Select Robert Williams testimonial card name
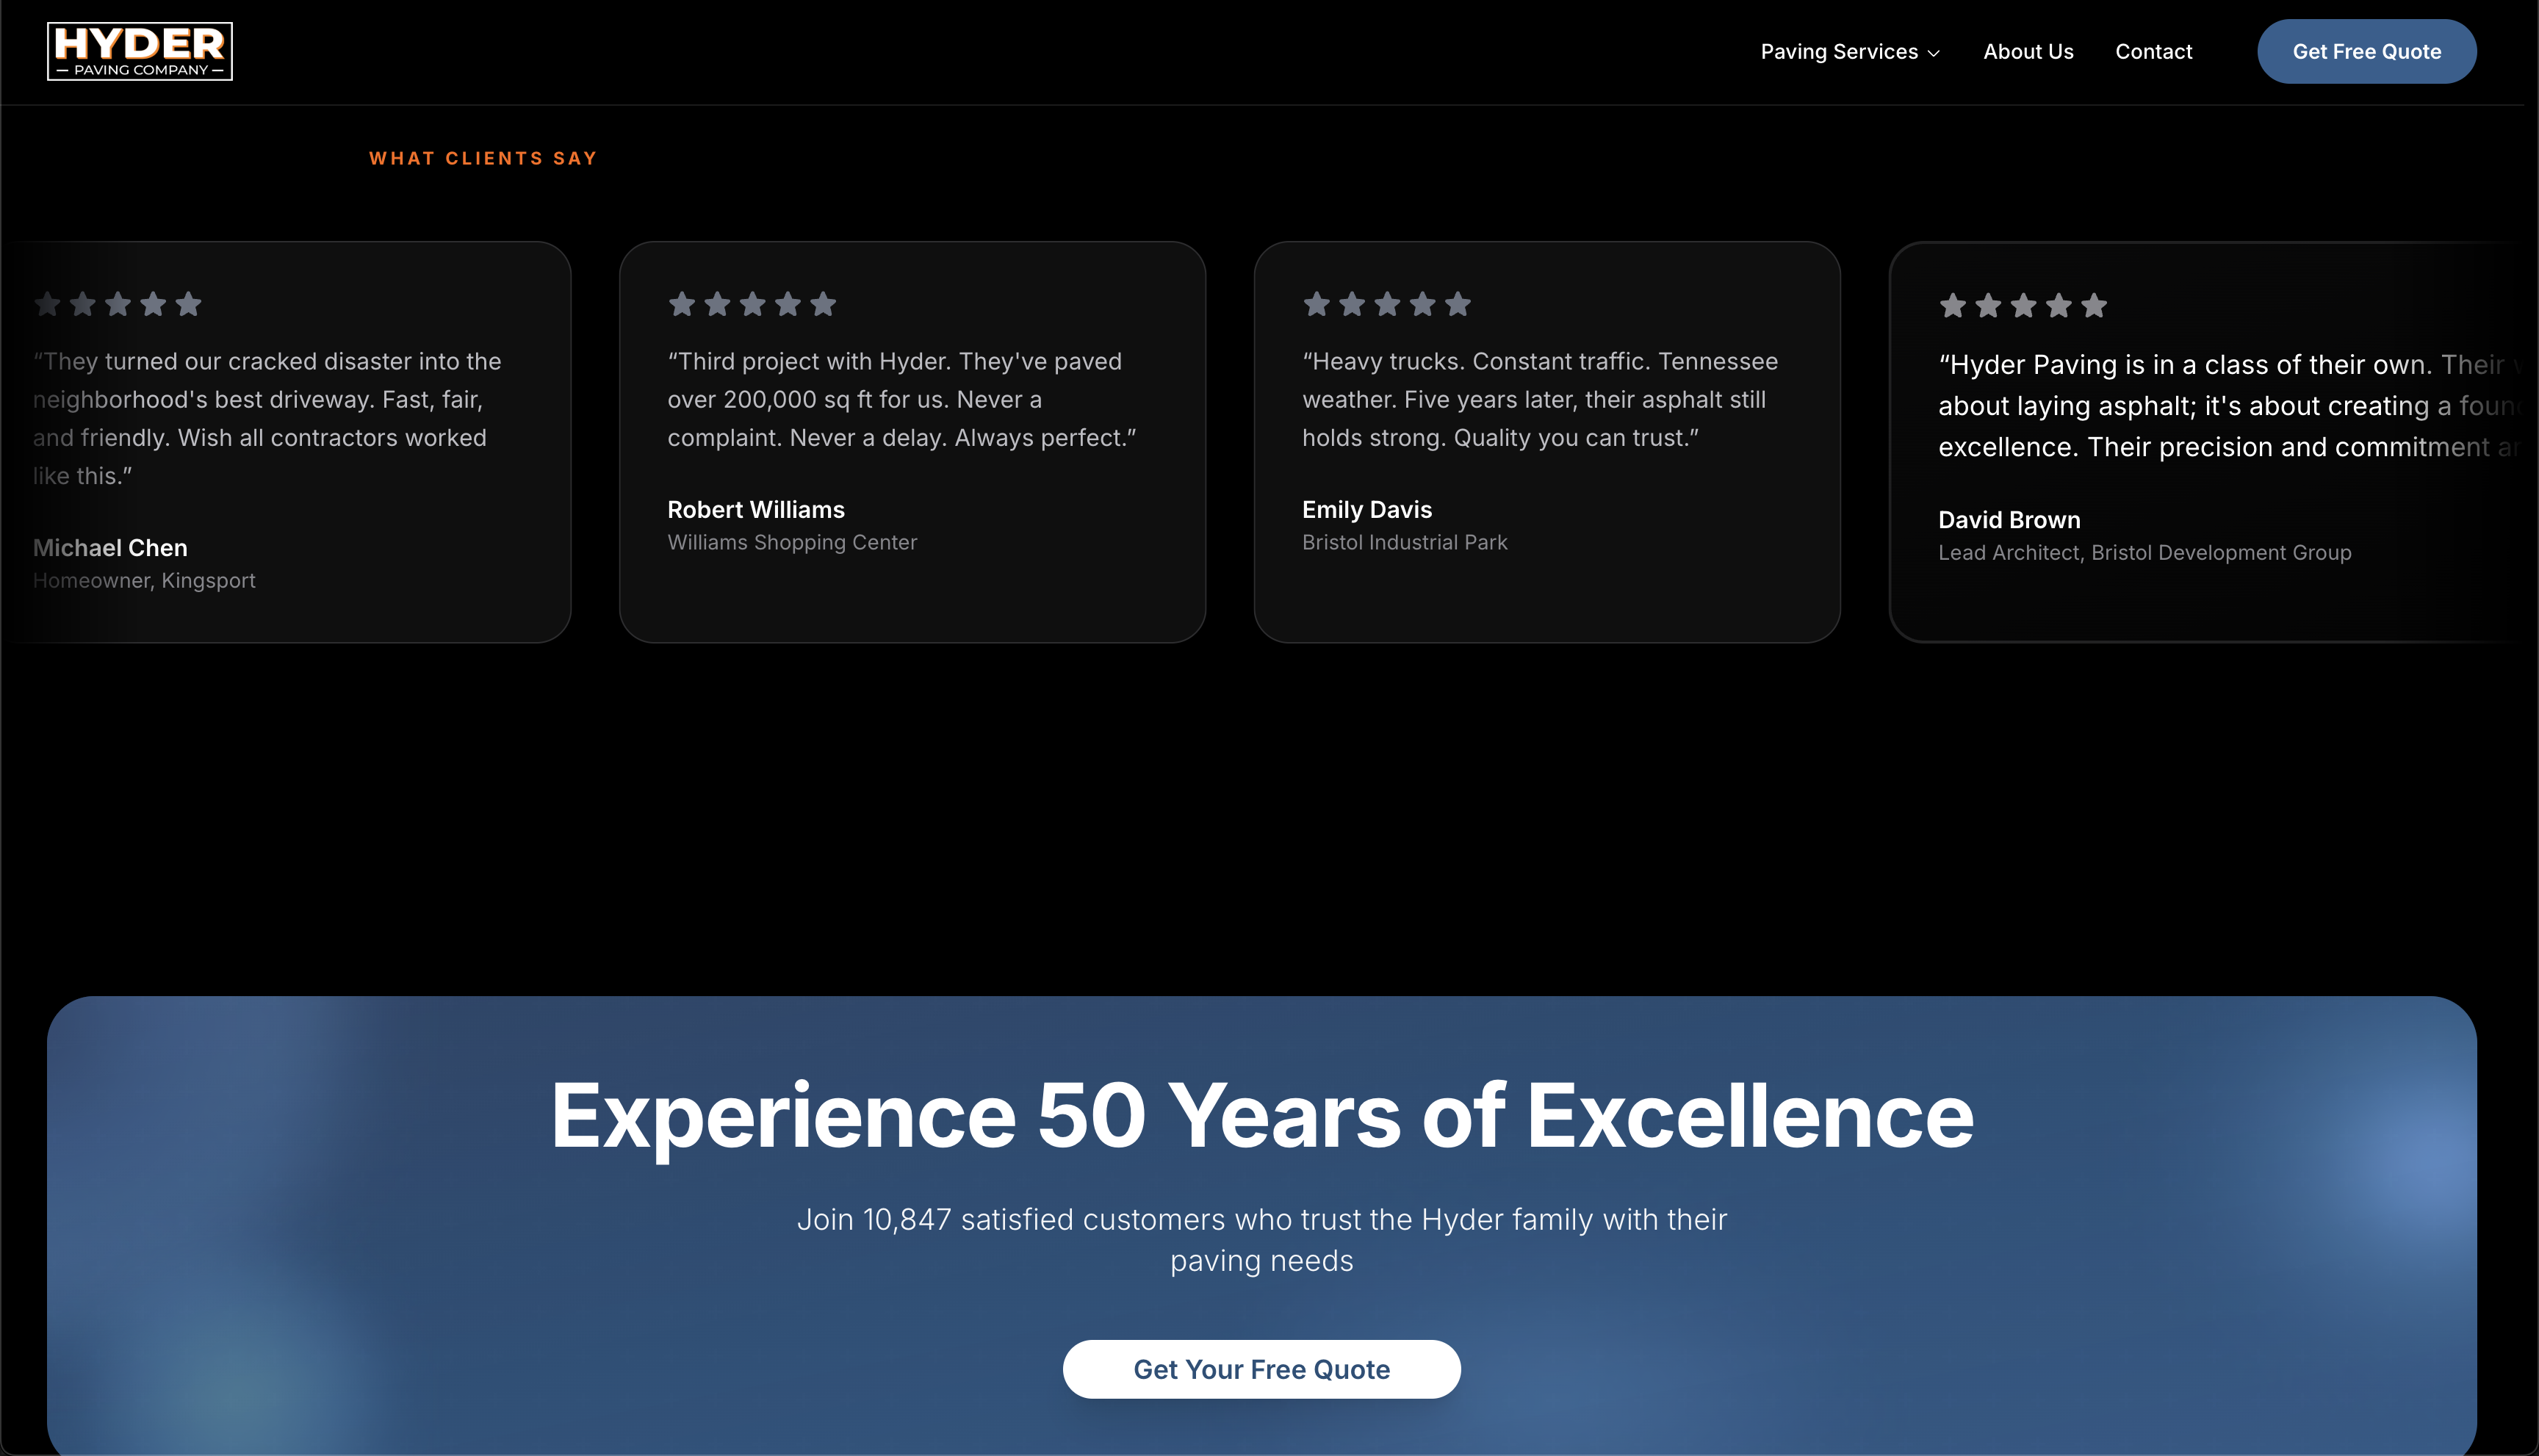 coord(756,510)
